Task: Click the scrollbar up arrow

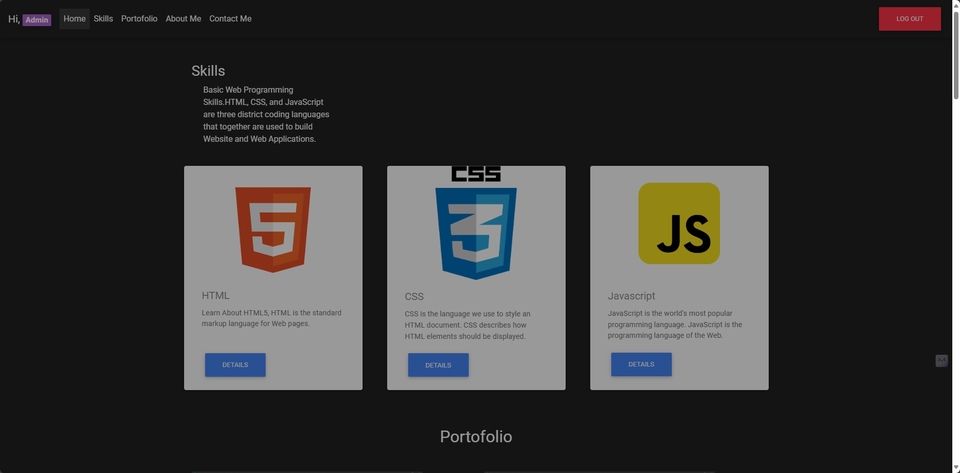Action: (x=956, y=4)
